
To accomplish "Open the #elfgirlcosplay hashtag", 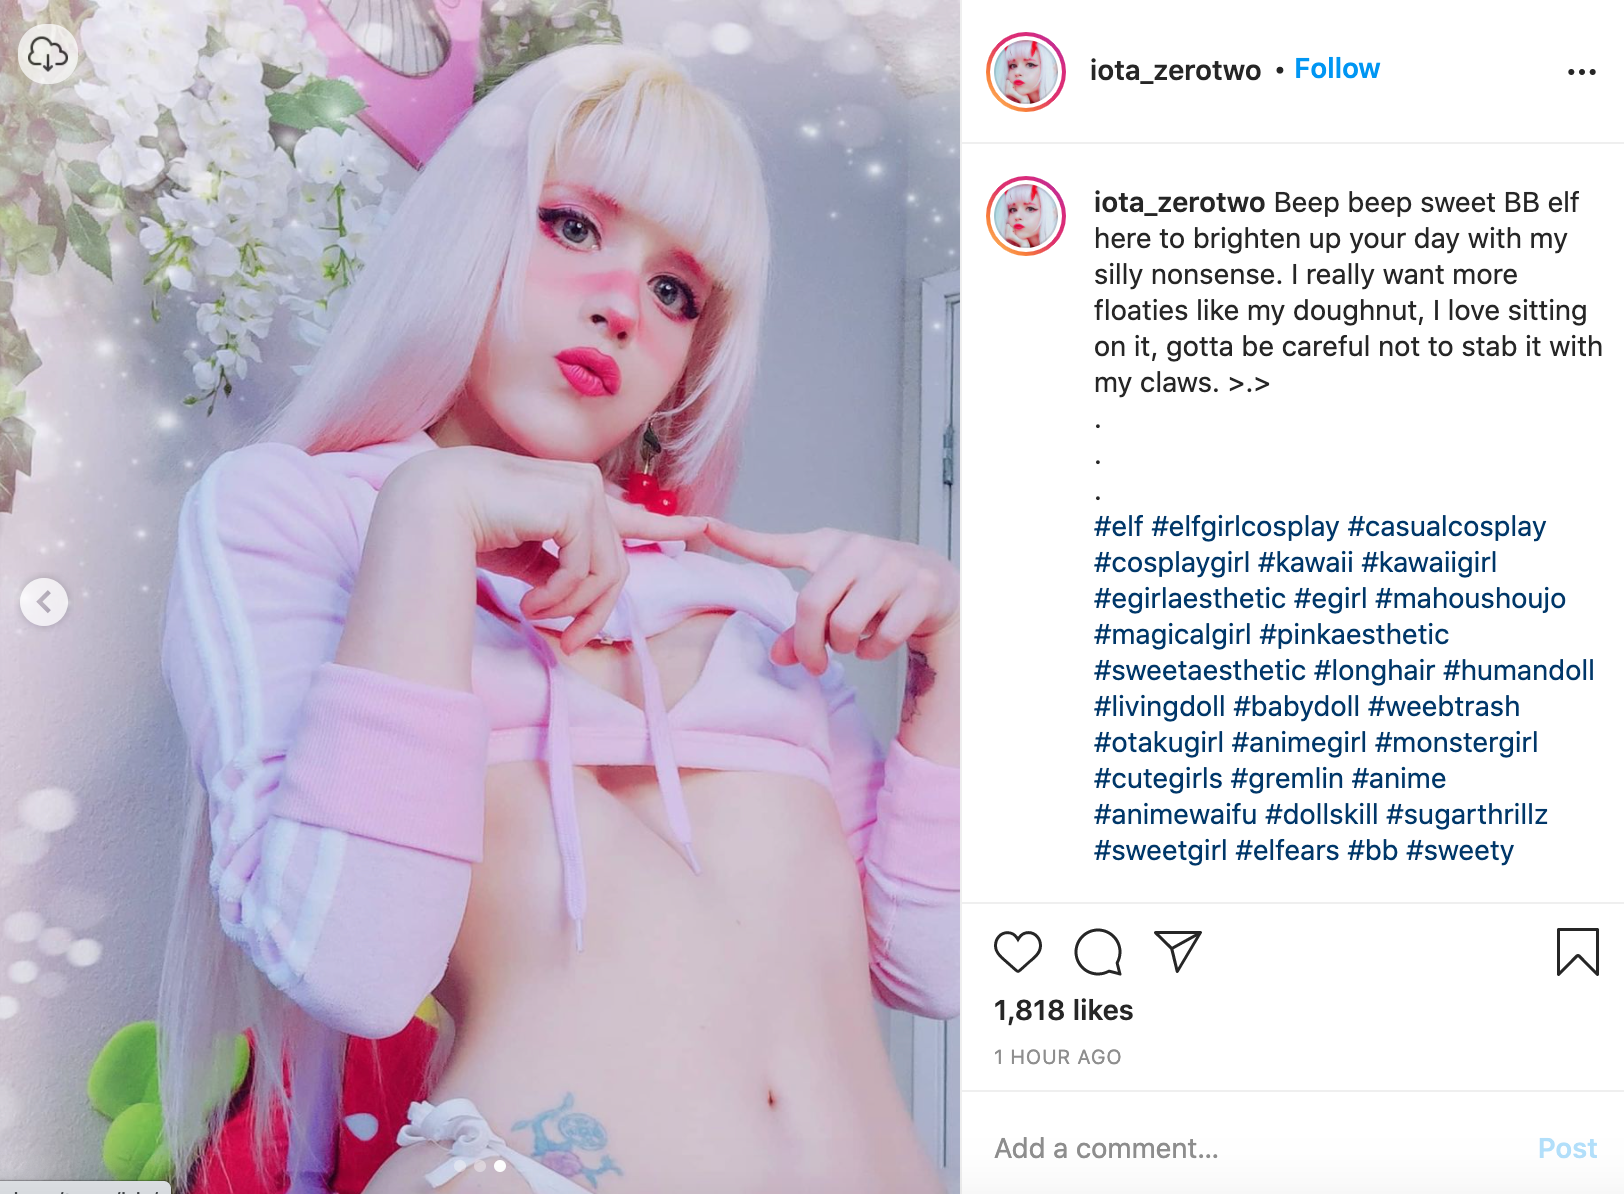I will coord(1245,527).
